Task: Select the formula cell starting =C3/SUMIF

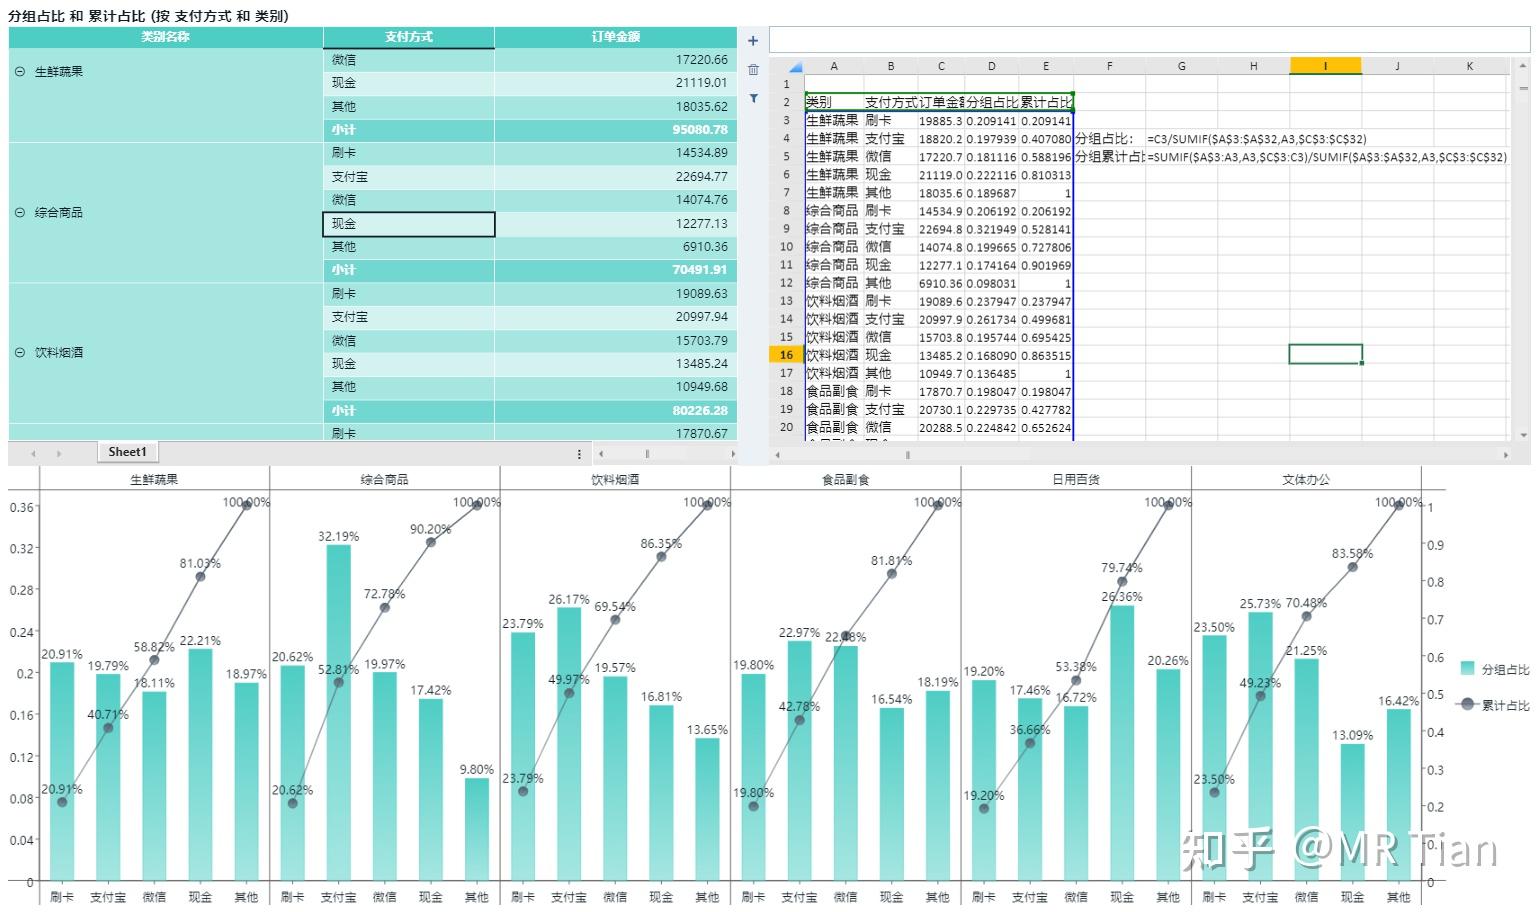Action: [1257, 139]
